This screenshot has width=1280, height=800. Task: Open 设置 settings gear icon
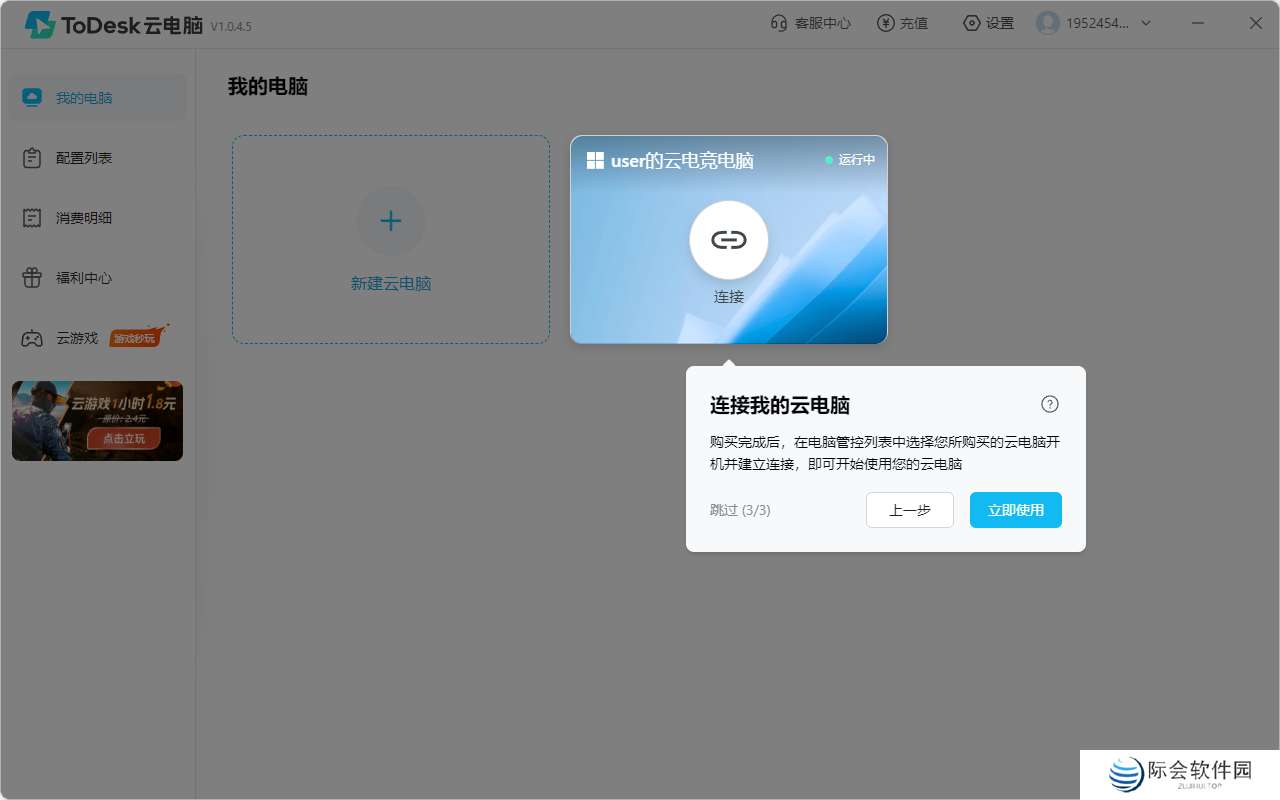tap(971, 24)
